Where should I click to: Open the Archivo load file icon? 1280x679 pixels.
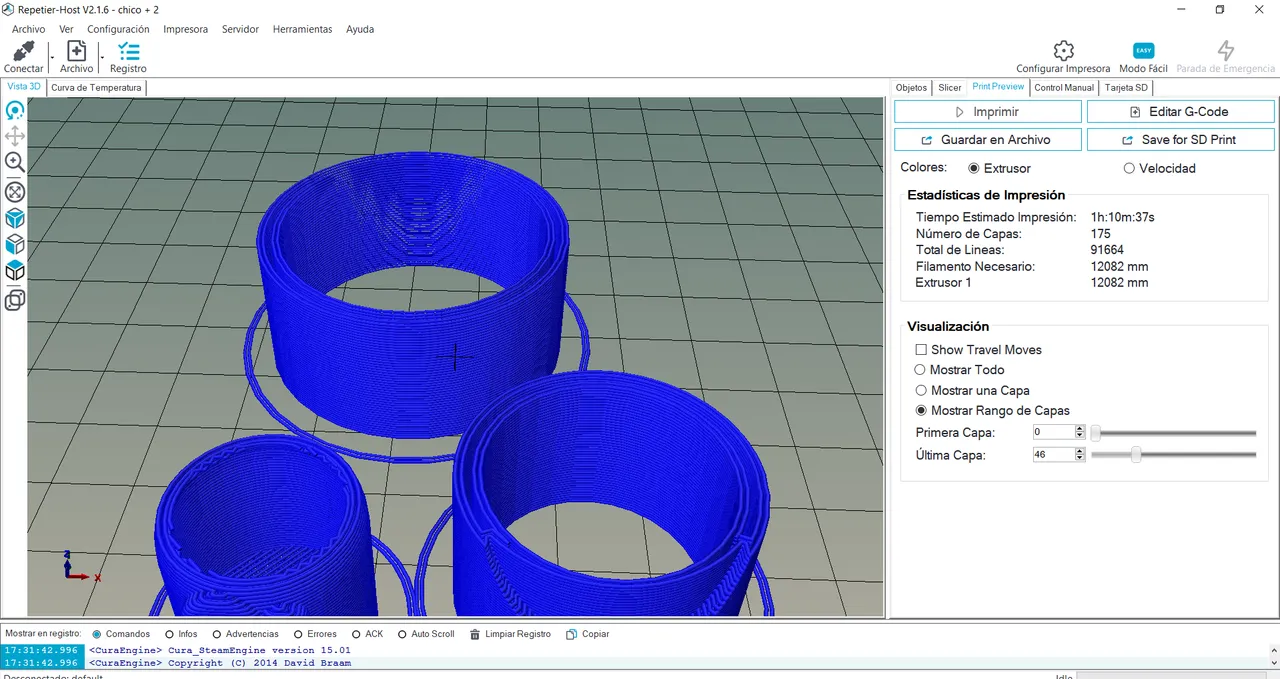click(76, 51)
